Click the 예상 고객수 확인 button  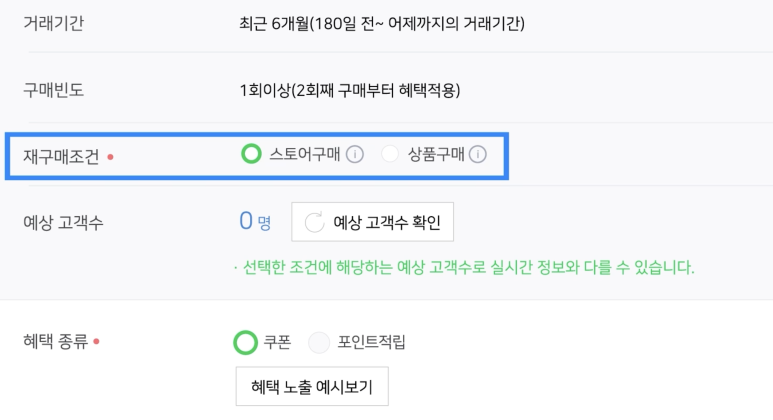(x=372, y=222)
